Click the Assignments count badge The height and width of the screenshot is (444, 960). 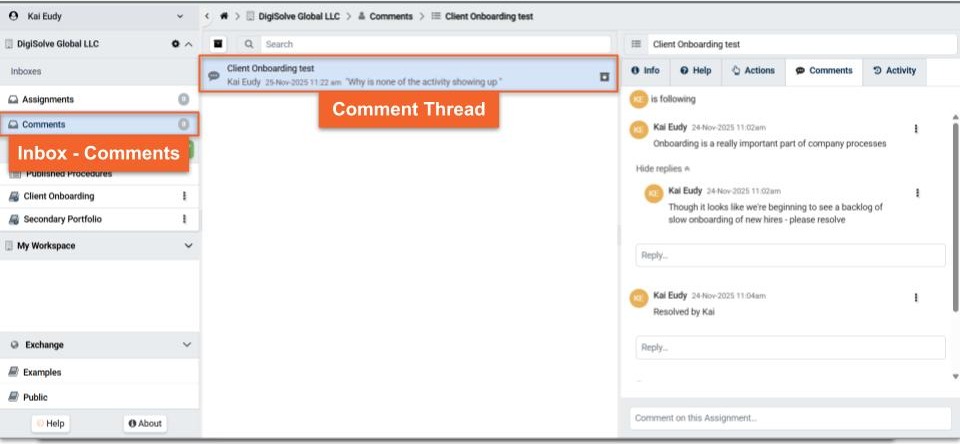click(x=183, y=99)
